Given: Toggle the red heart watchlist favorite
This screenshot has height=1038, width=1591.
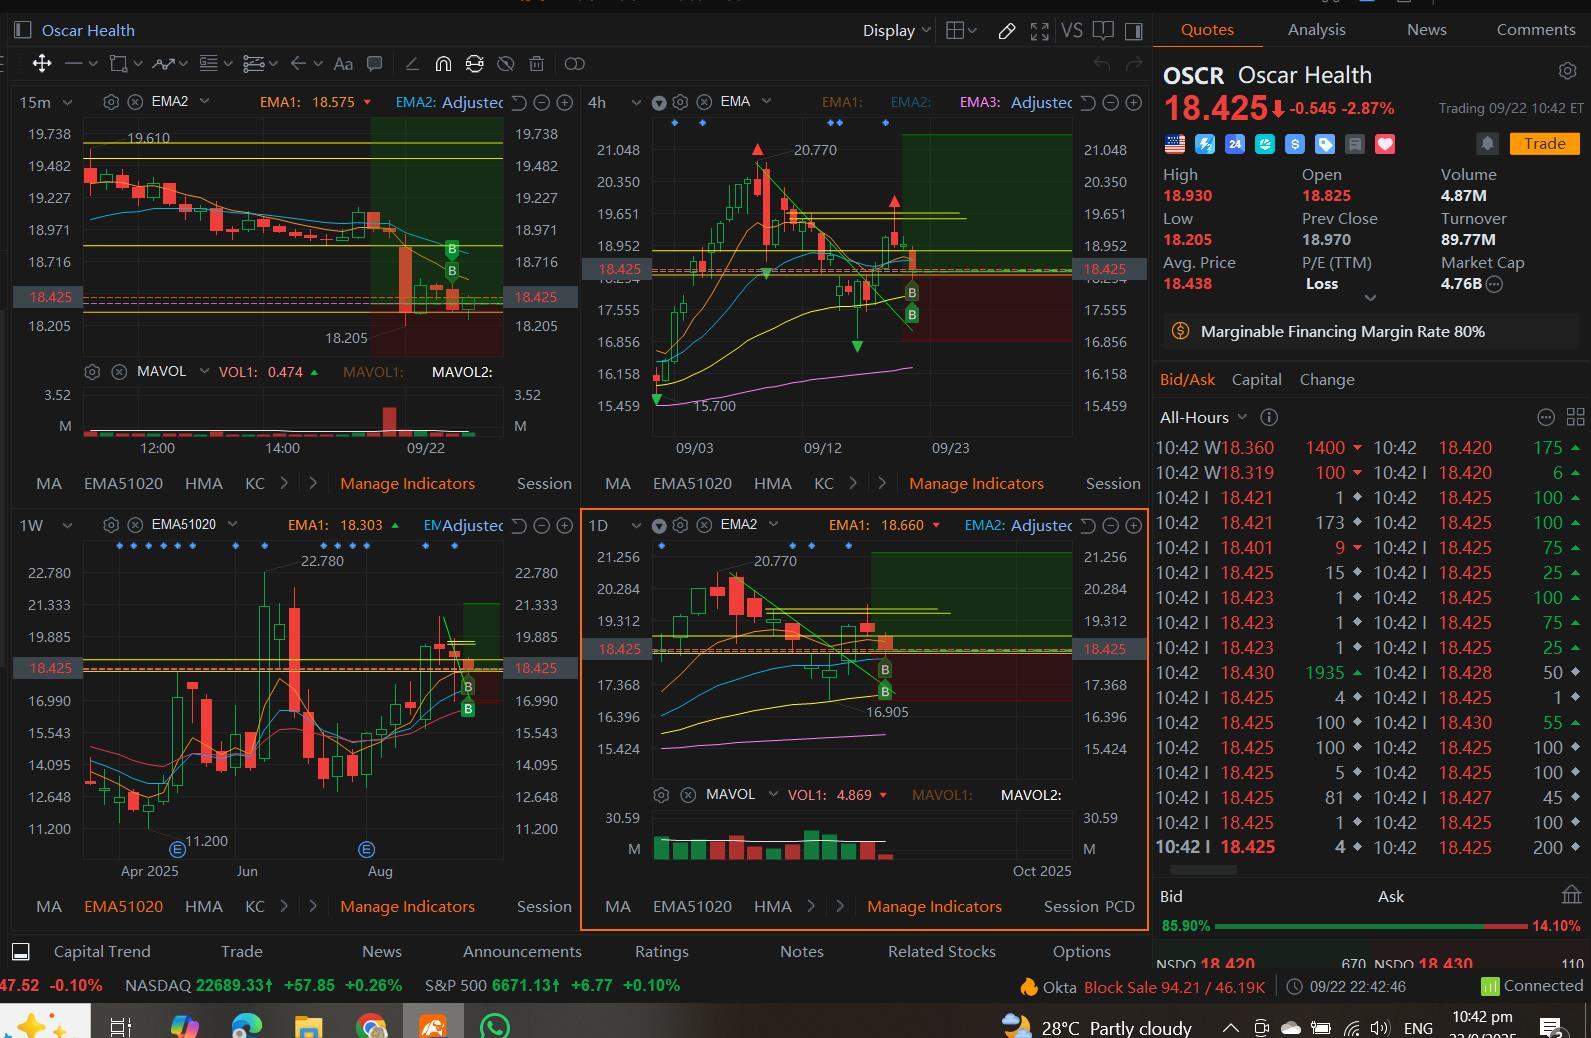Looking at the screenshot, I should coord(1385,144).
